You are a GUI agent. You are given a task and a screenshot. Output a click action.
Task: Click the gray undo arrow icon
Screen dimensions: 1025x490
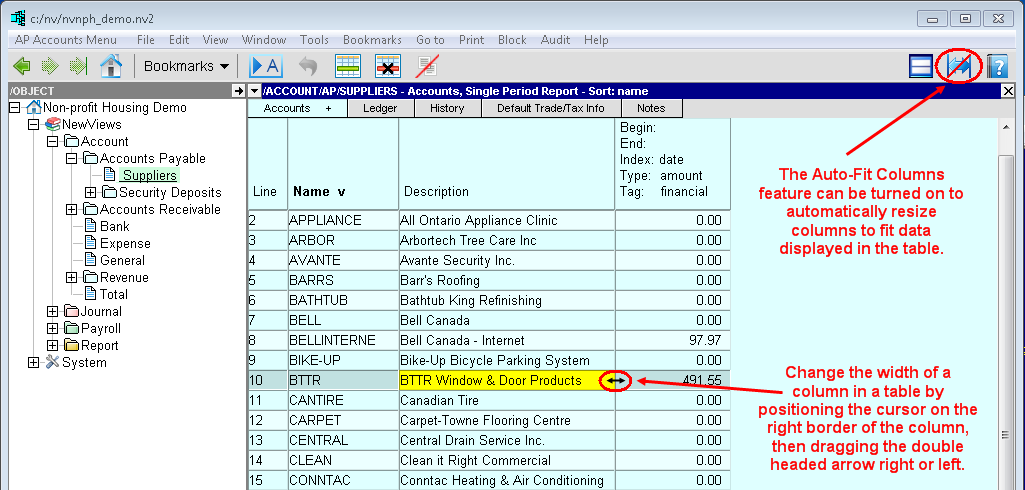308,67
